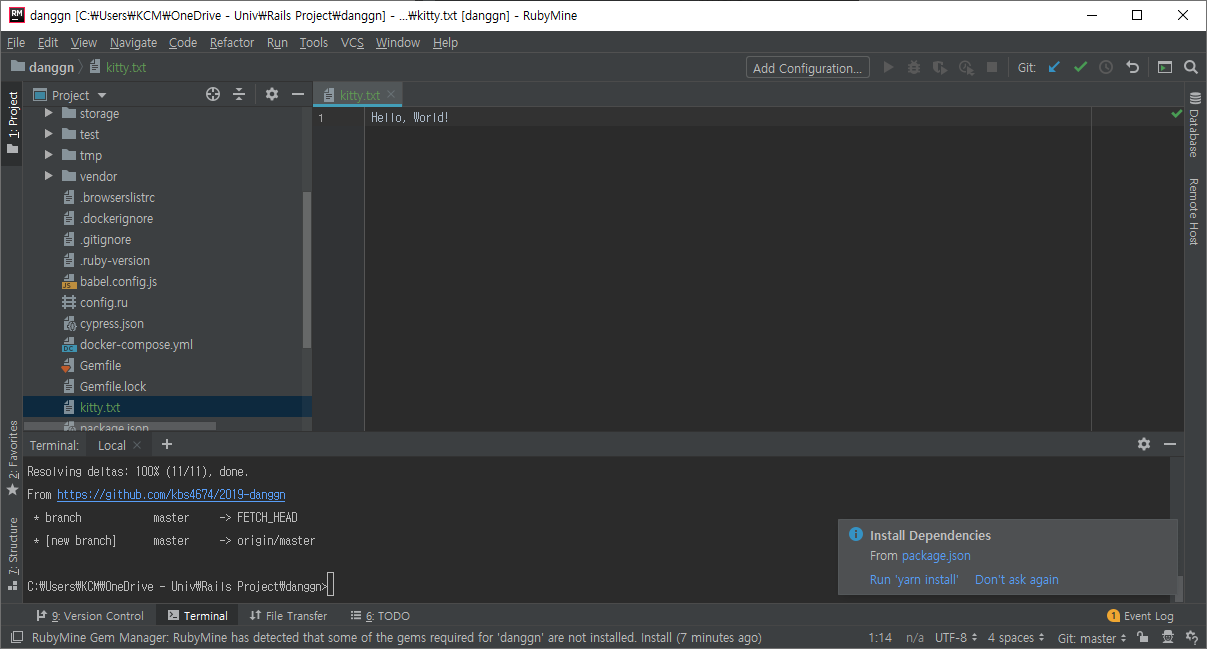1207x649 pixels.
Task: Open the 9: Version Control tool window
Action: pos(90,616)
